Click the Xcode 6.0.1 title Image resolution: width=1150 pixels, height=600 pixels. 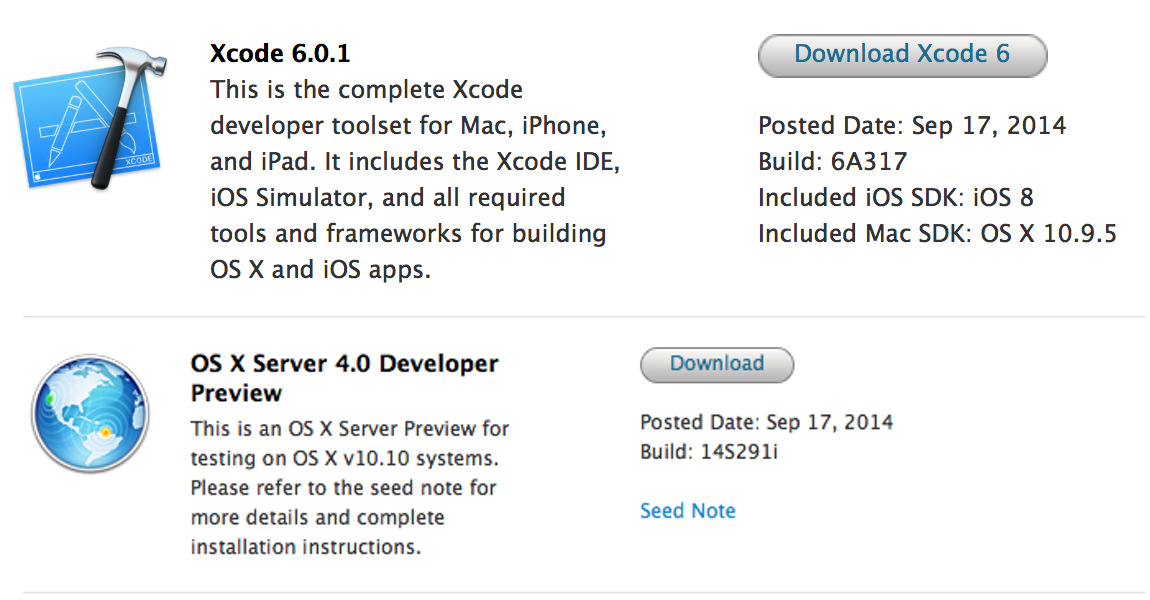280,53
